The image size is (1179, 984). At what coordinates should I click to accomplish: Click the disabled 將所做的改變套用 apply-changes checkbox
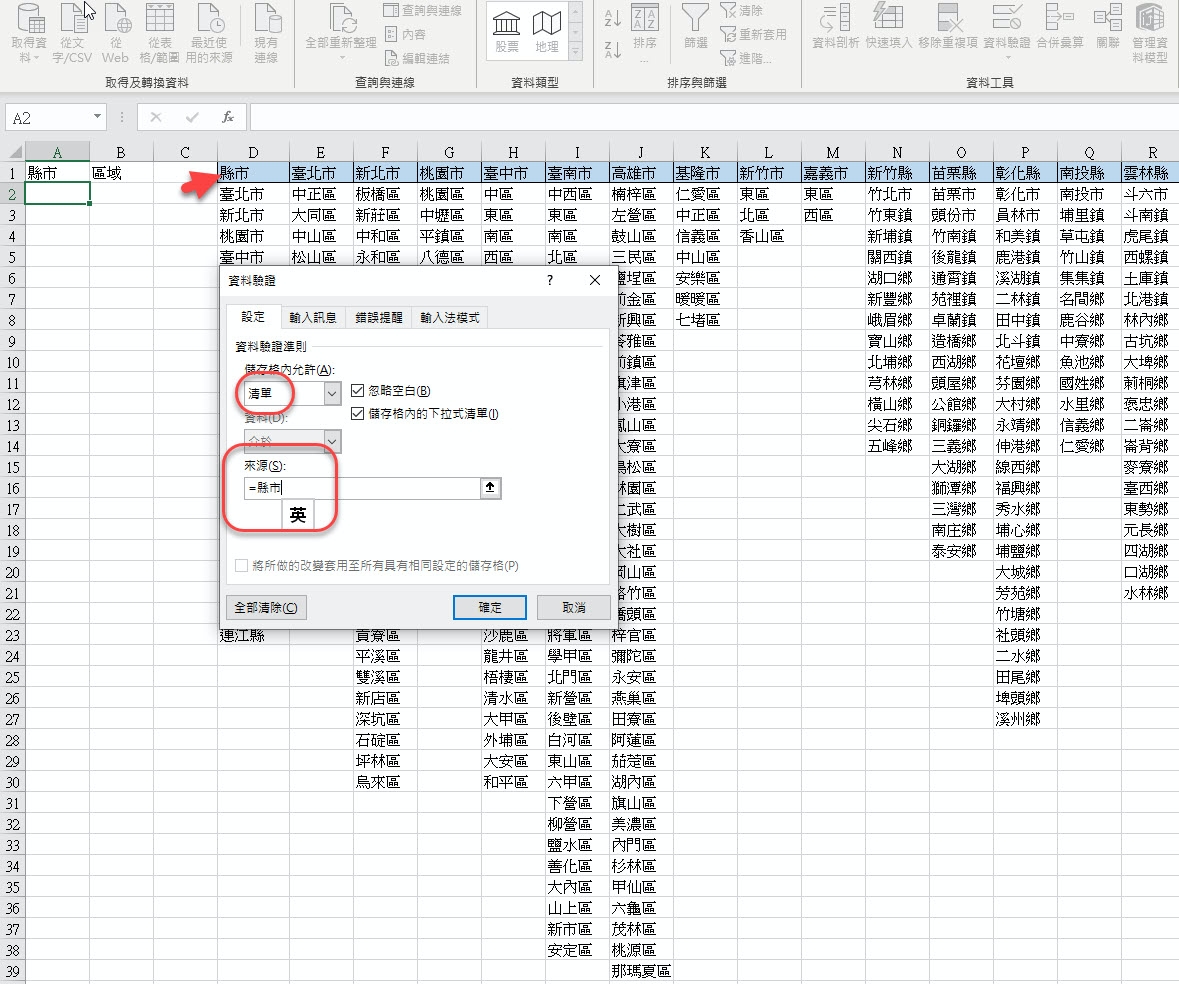click(241, 566)
